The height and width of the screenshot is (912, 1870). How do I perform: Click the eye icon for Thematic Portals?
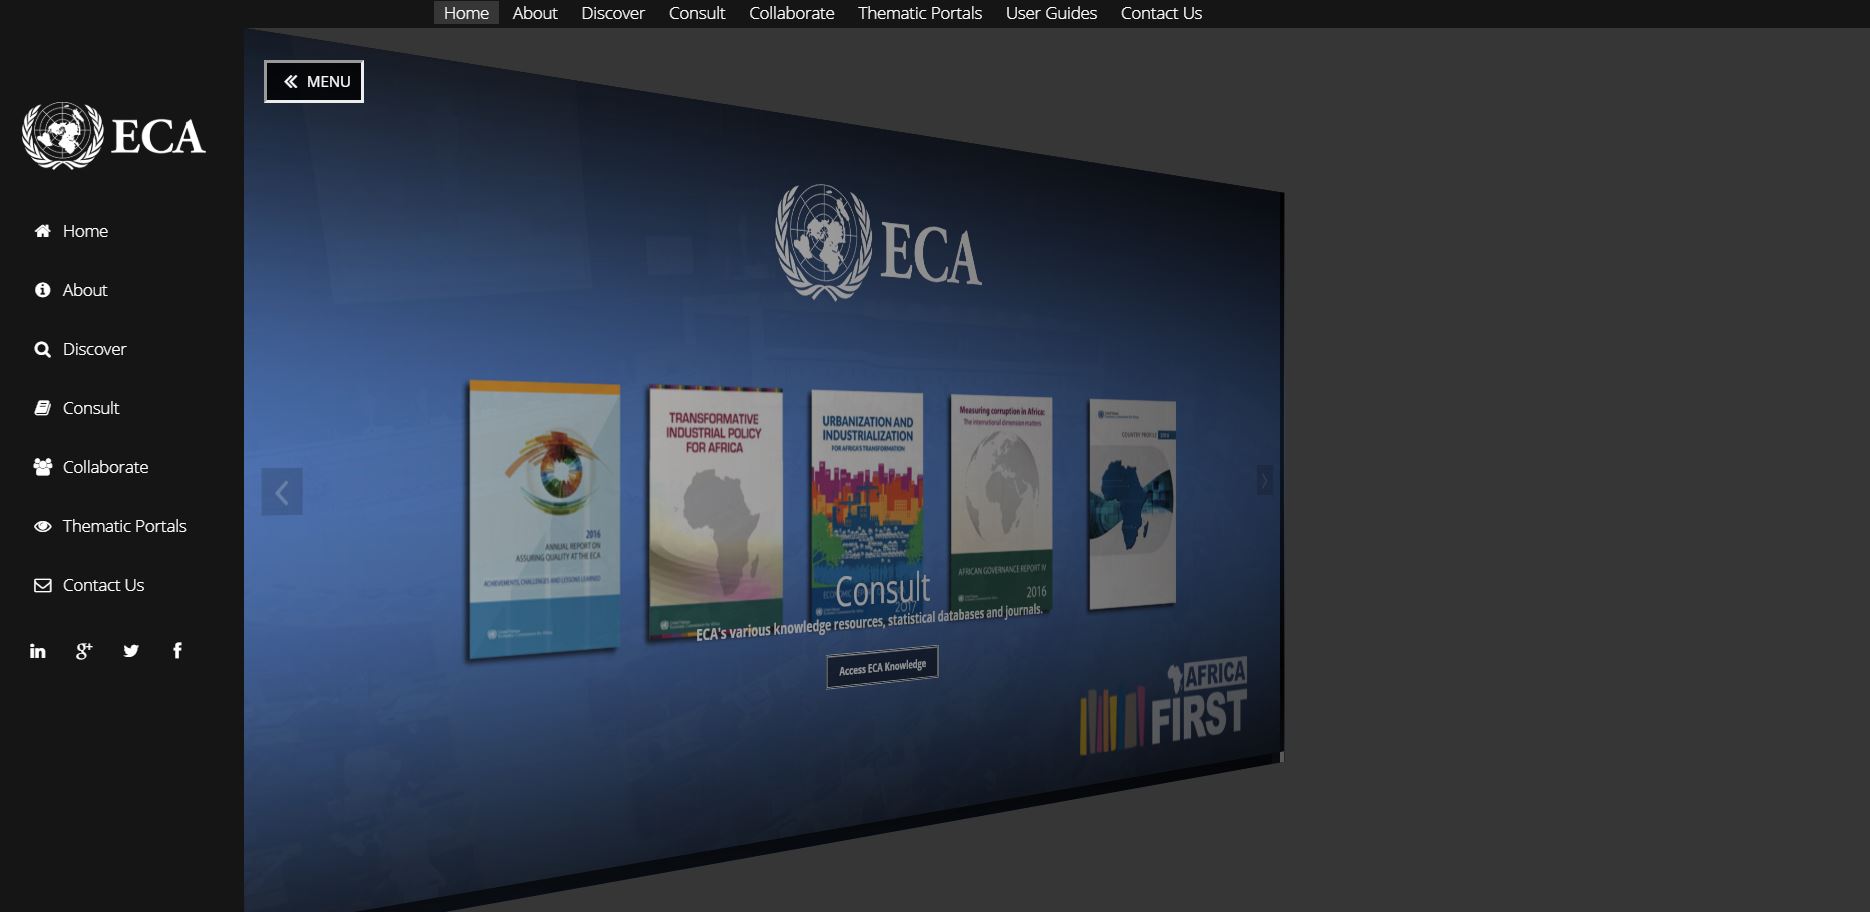pyautogui.click(x=42, y=525)
